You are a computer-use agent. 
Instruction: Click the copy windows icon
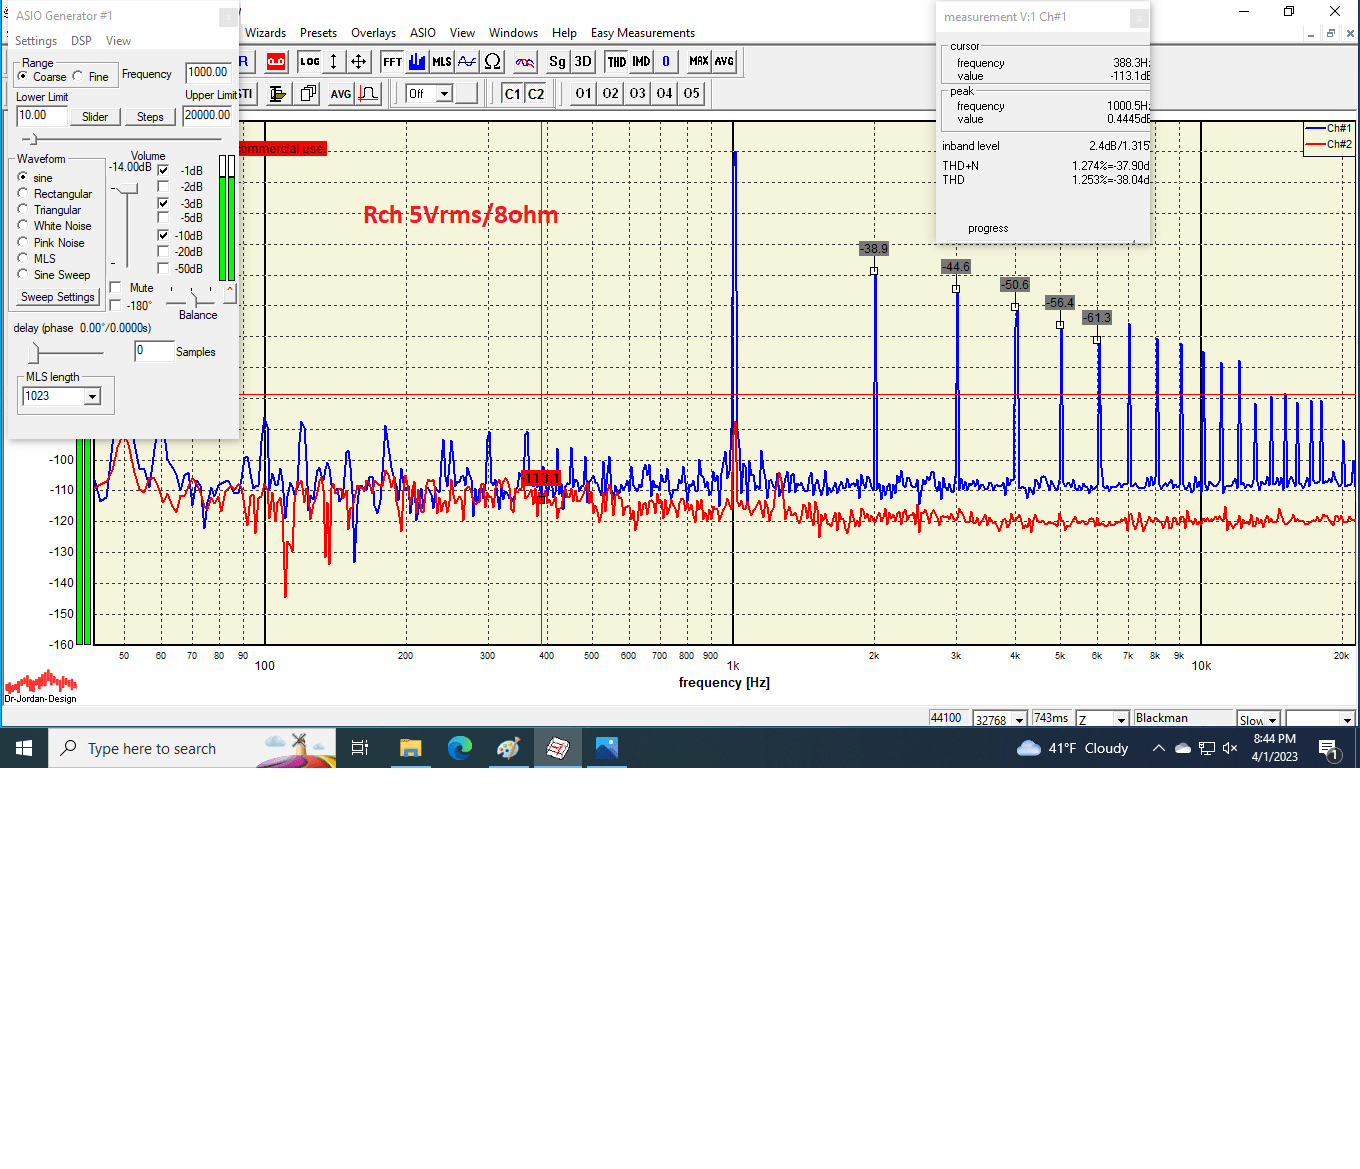tap(309, 94)
